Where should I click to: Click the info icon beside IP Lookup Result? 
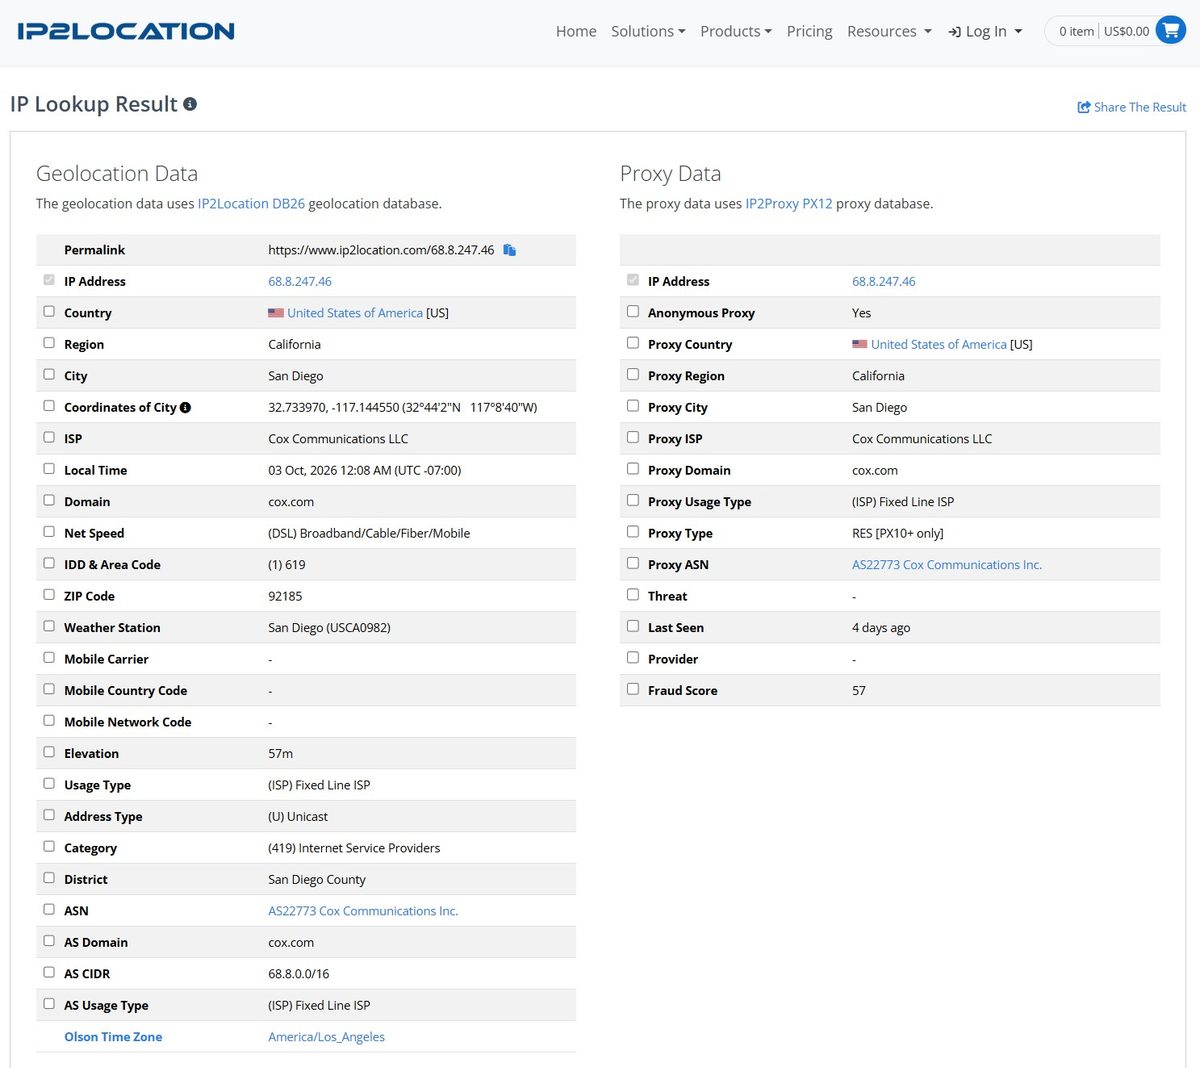(x=190, y=104)
